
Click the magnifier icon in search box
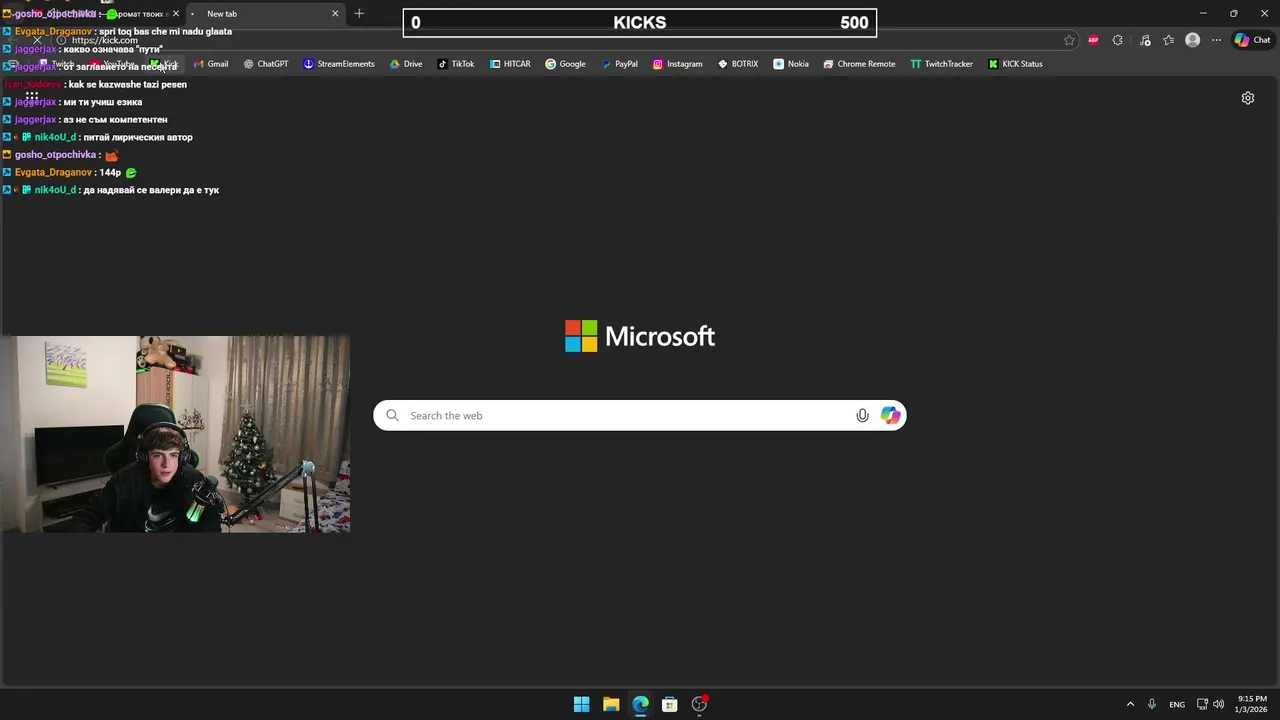pos(392,415)
